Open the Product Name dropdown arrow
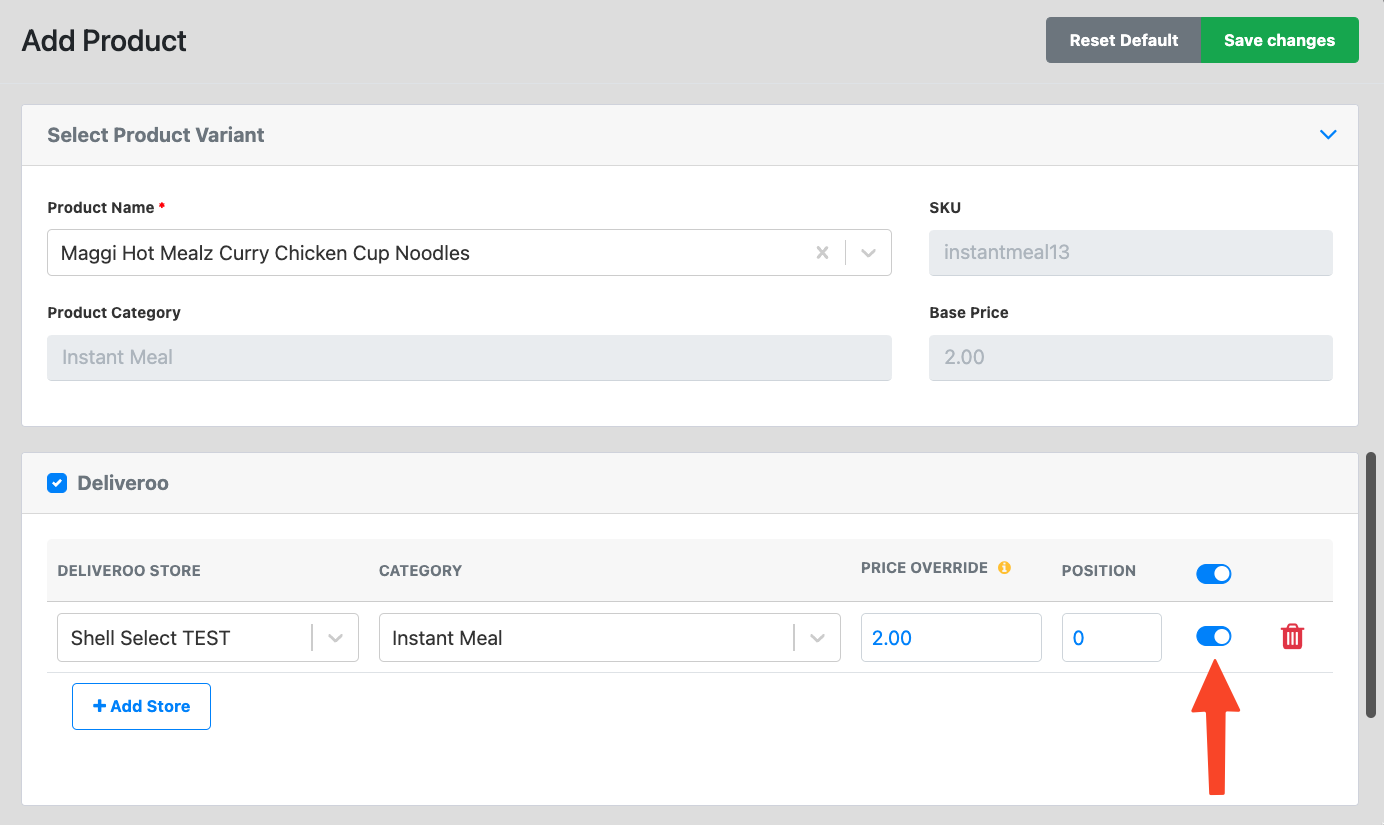 pyautogui.click(x=868, y=253)
